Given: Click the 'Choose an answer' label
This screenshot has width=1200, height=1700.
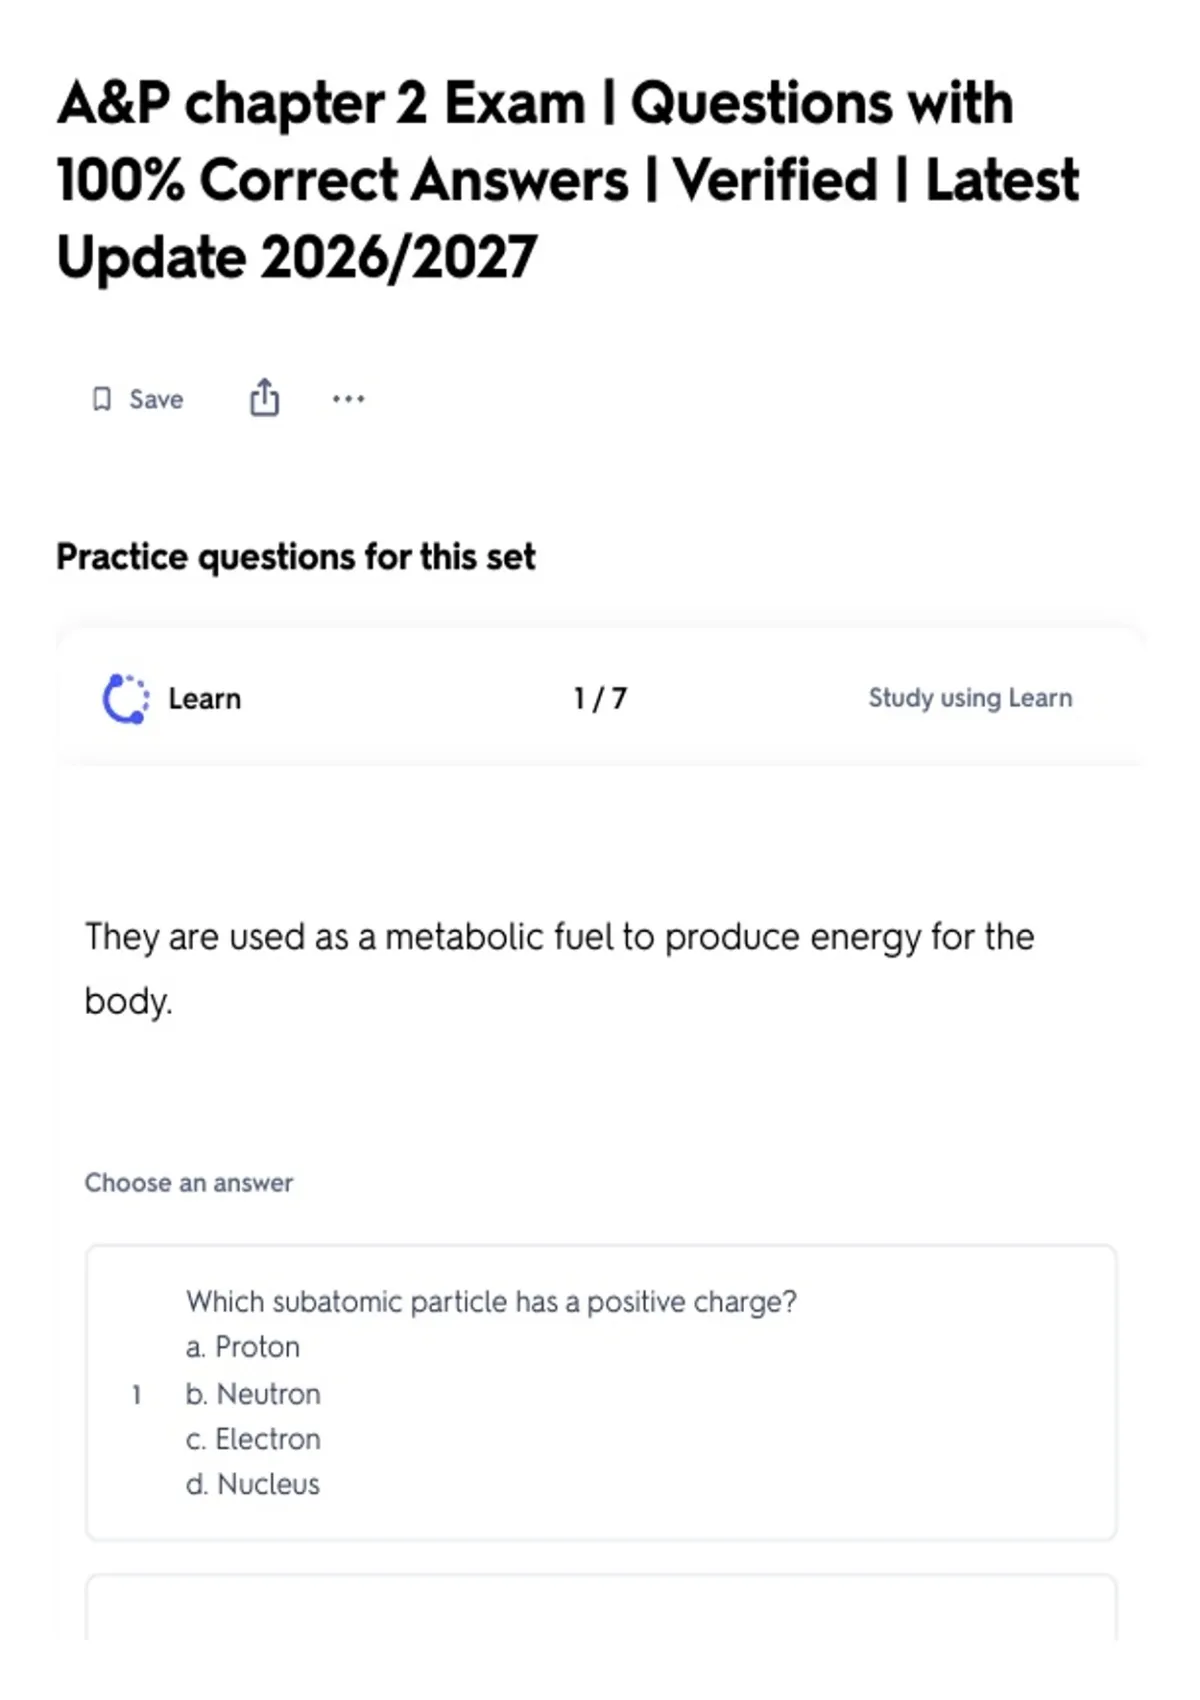Looking at the screenshot, I should click(189, 1183).
